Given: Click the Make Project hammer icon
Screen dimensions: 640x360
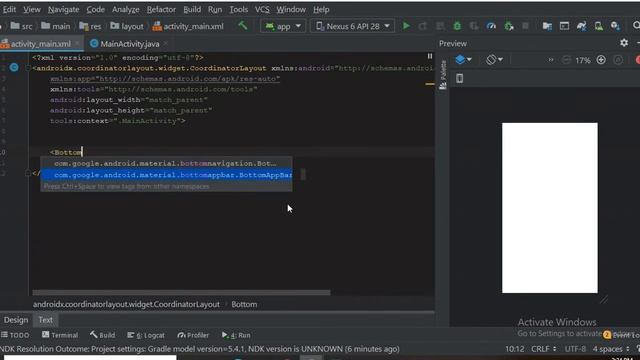Looking at the screenshot, I should (x=242, y=26).
